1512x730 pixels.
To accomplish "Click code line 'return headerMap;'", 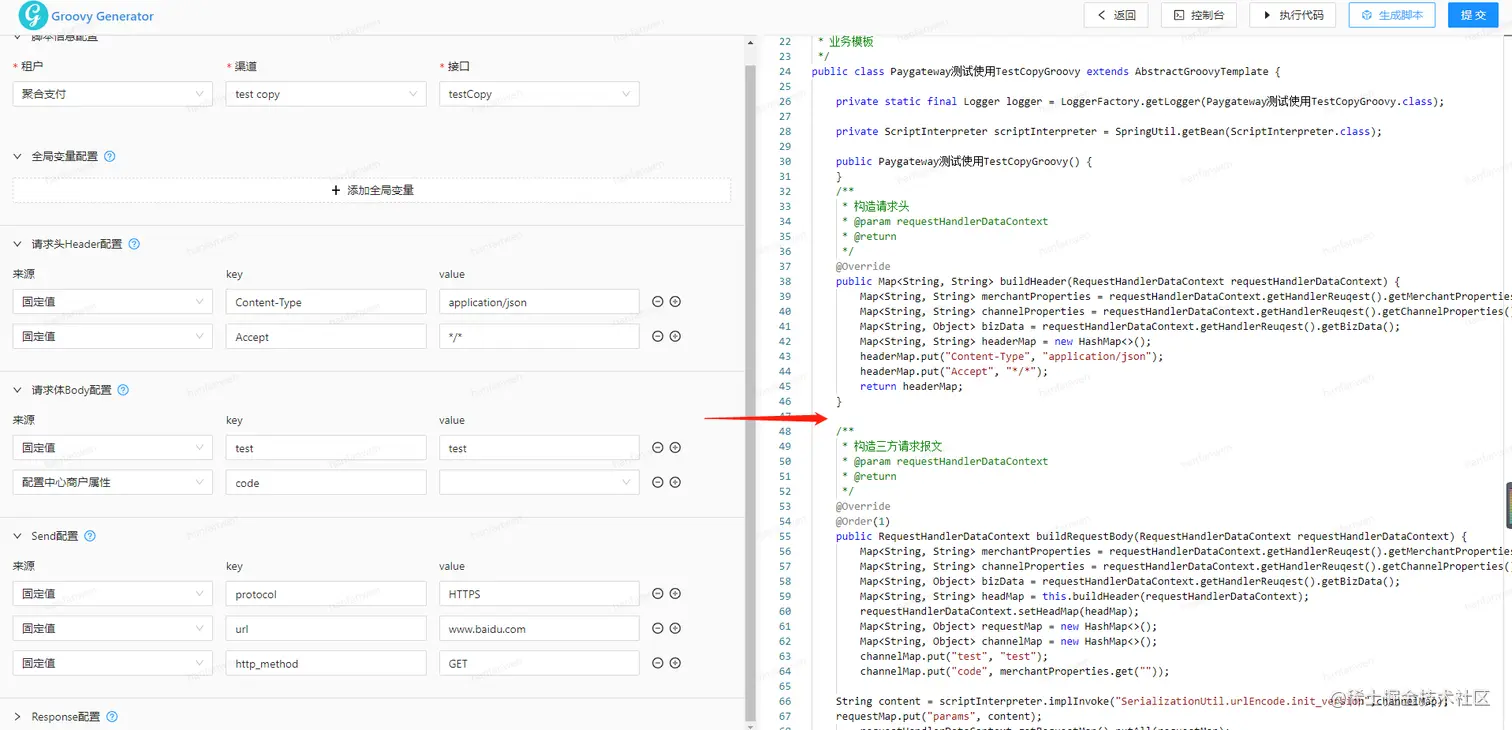I will click(910, 386).
